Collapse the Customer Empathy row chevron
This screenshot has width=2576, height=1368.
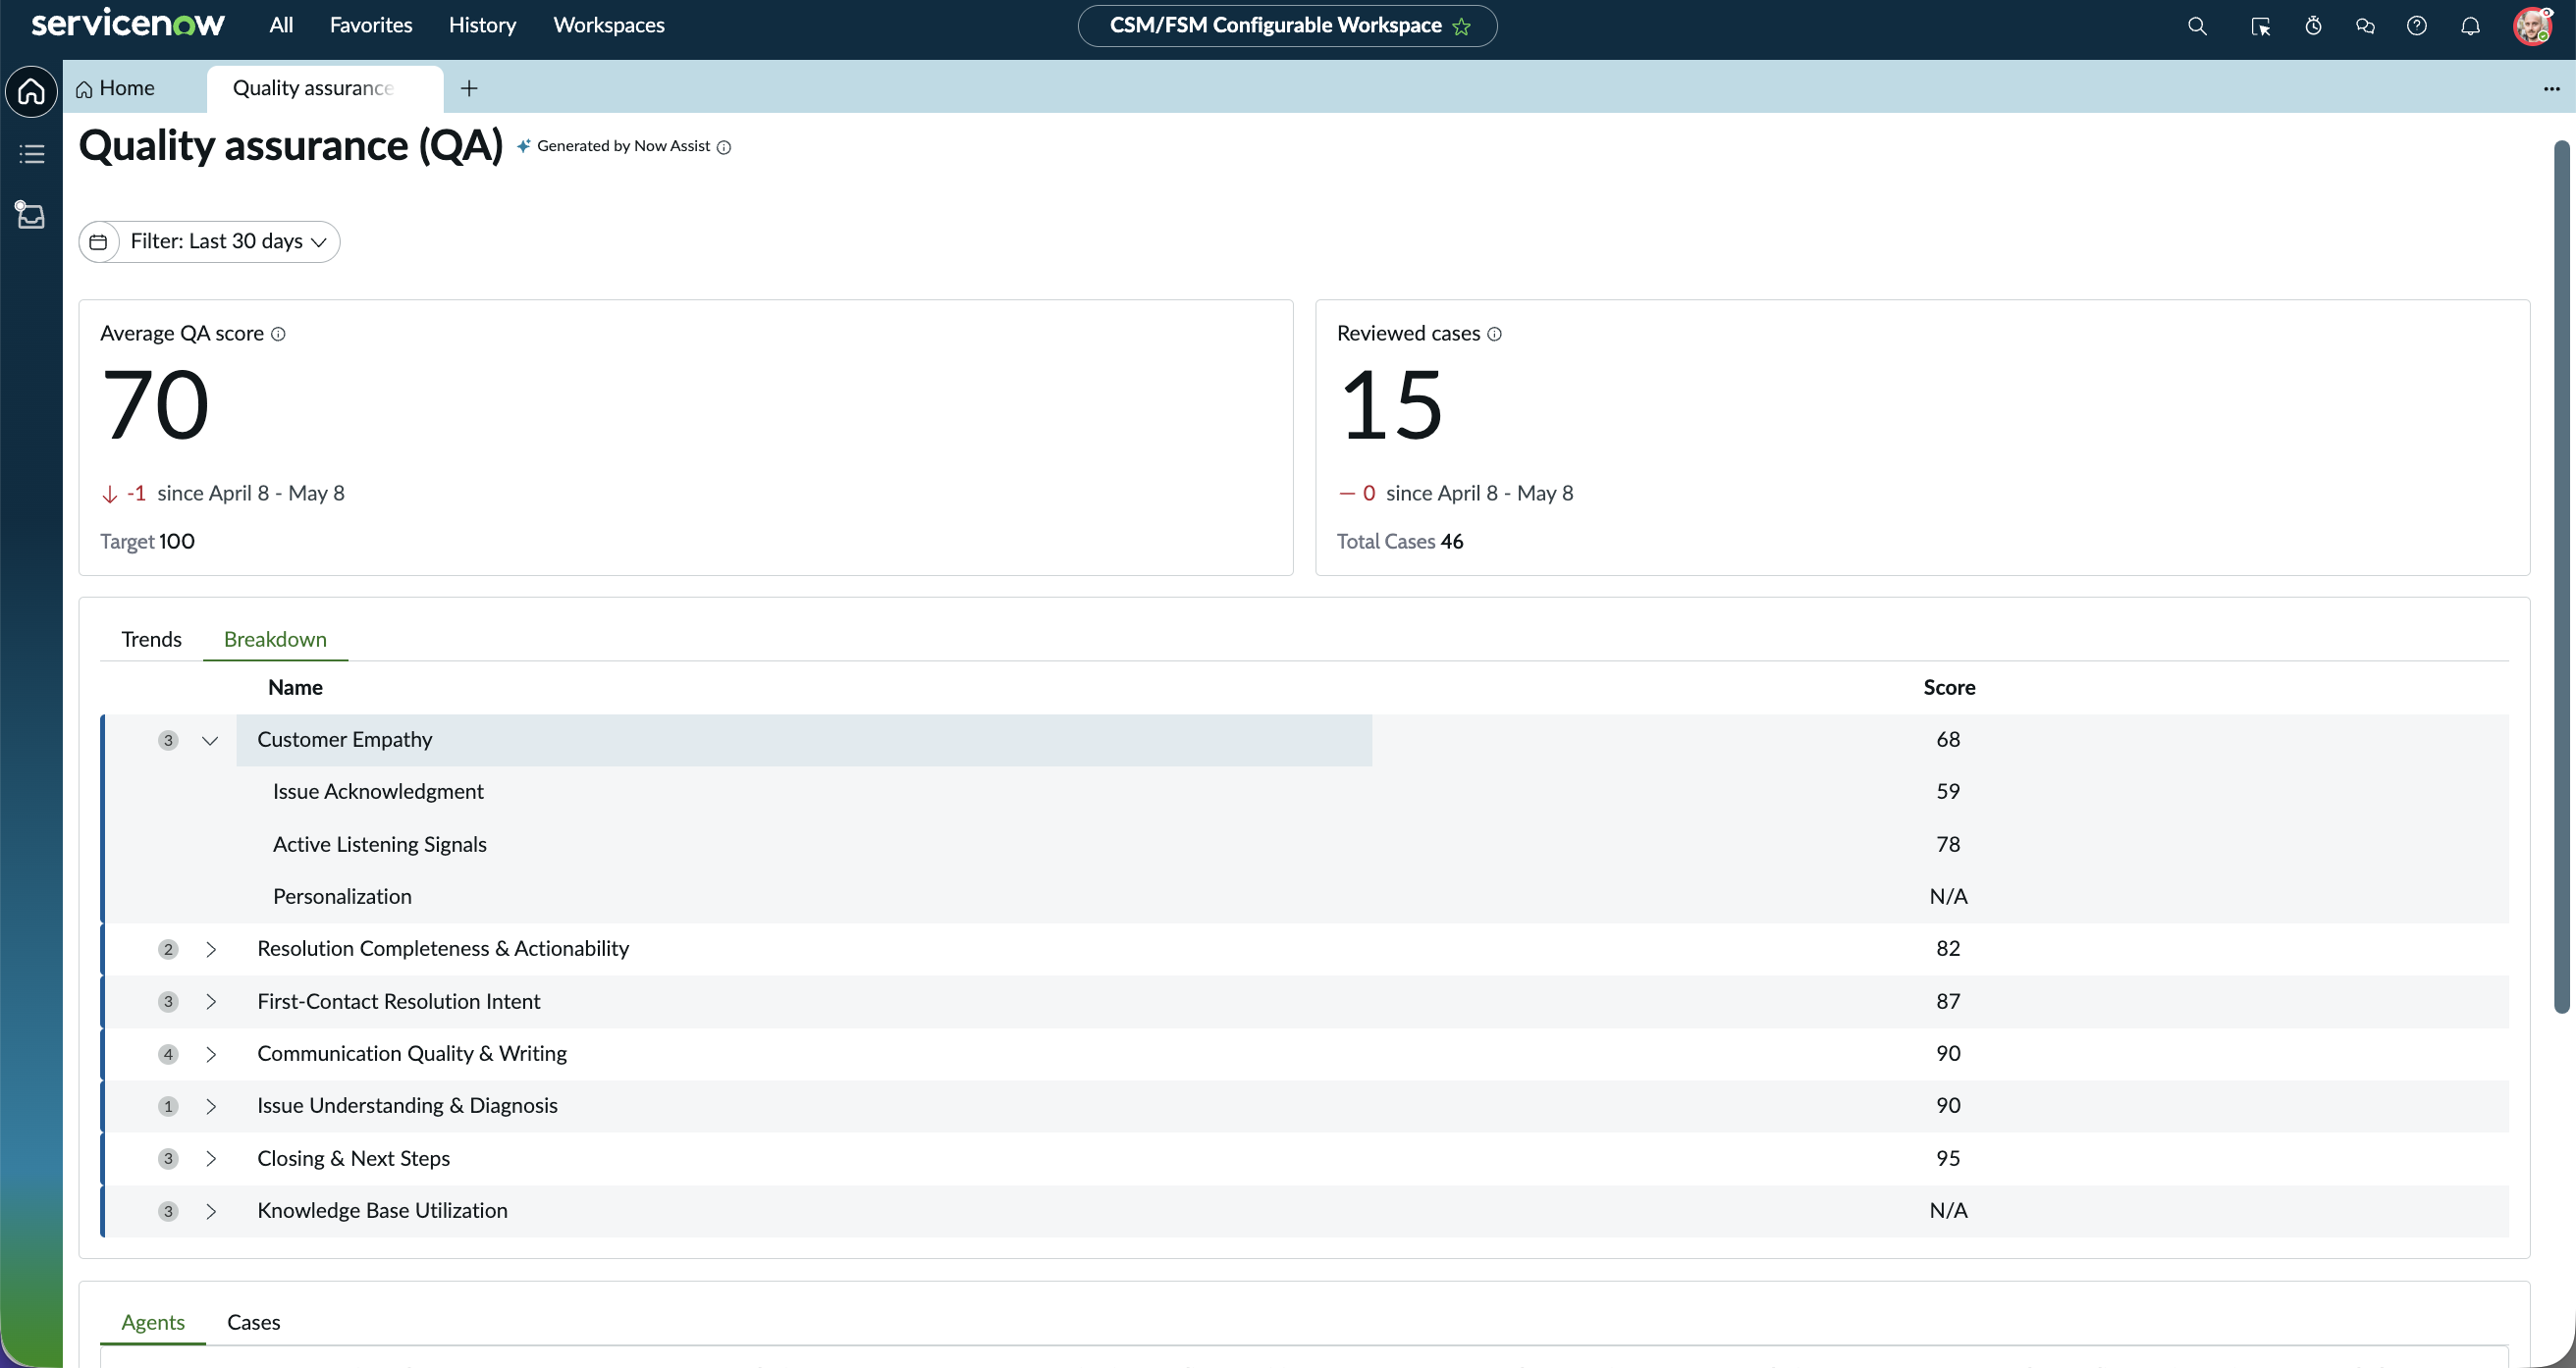point(210,741)
